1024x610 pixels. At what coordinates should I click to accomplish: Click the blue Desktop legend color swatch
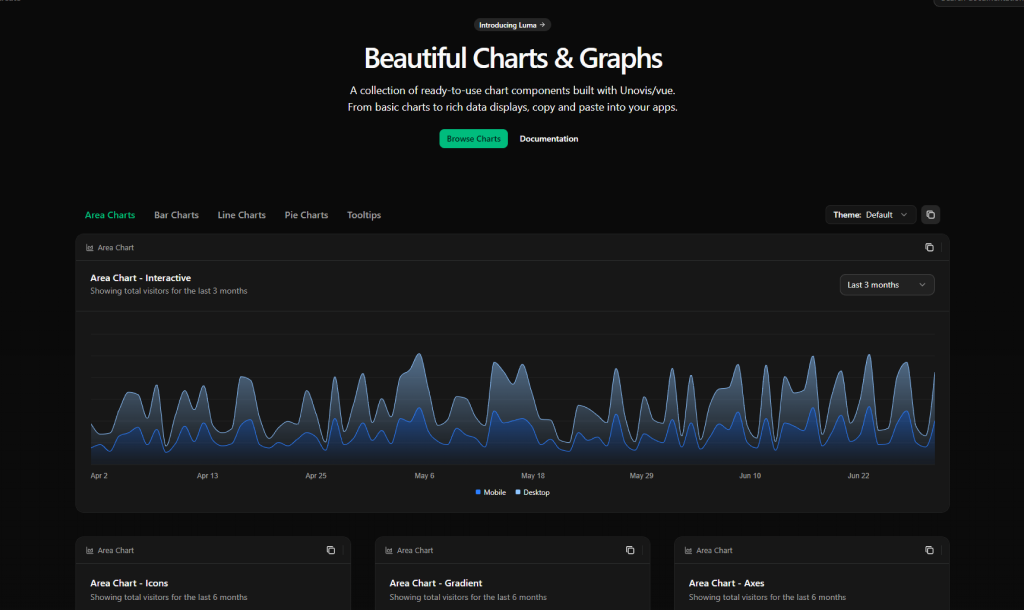coord(517,492)
